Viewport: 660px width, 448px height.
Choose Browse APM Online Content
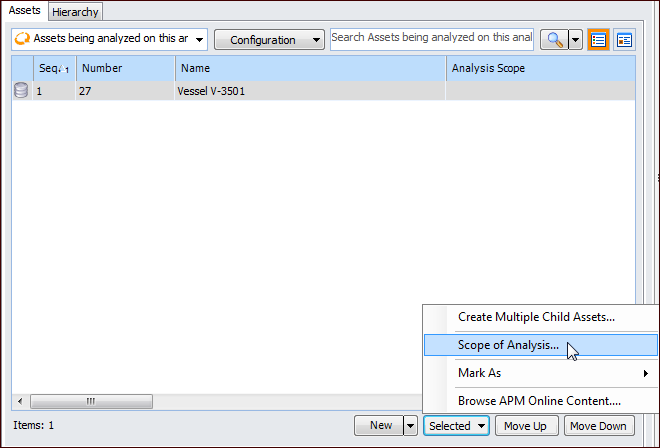(540, 401)
